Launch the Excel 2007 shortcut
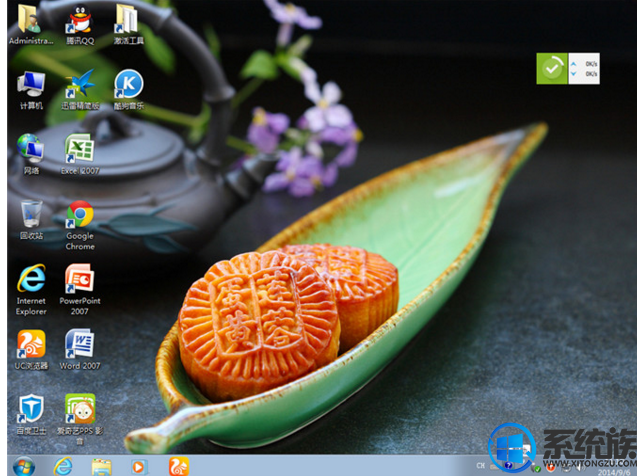637x476 pixels. click(80, 154)
